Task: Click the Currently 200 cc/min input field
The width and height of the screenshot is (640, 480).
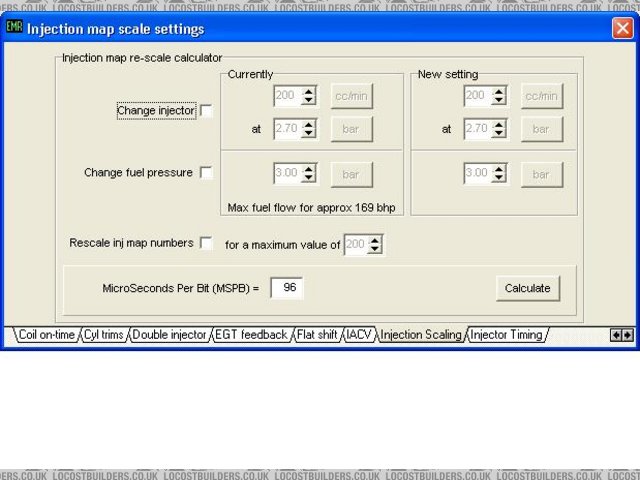Action: click(288, 96)
